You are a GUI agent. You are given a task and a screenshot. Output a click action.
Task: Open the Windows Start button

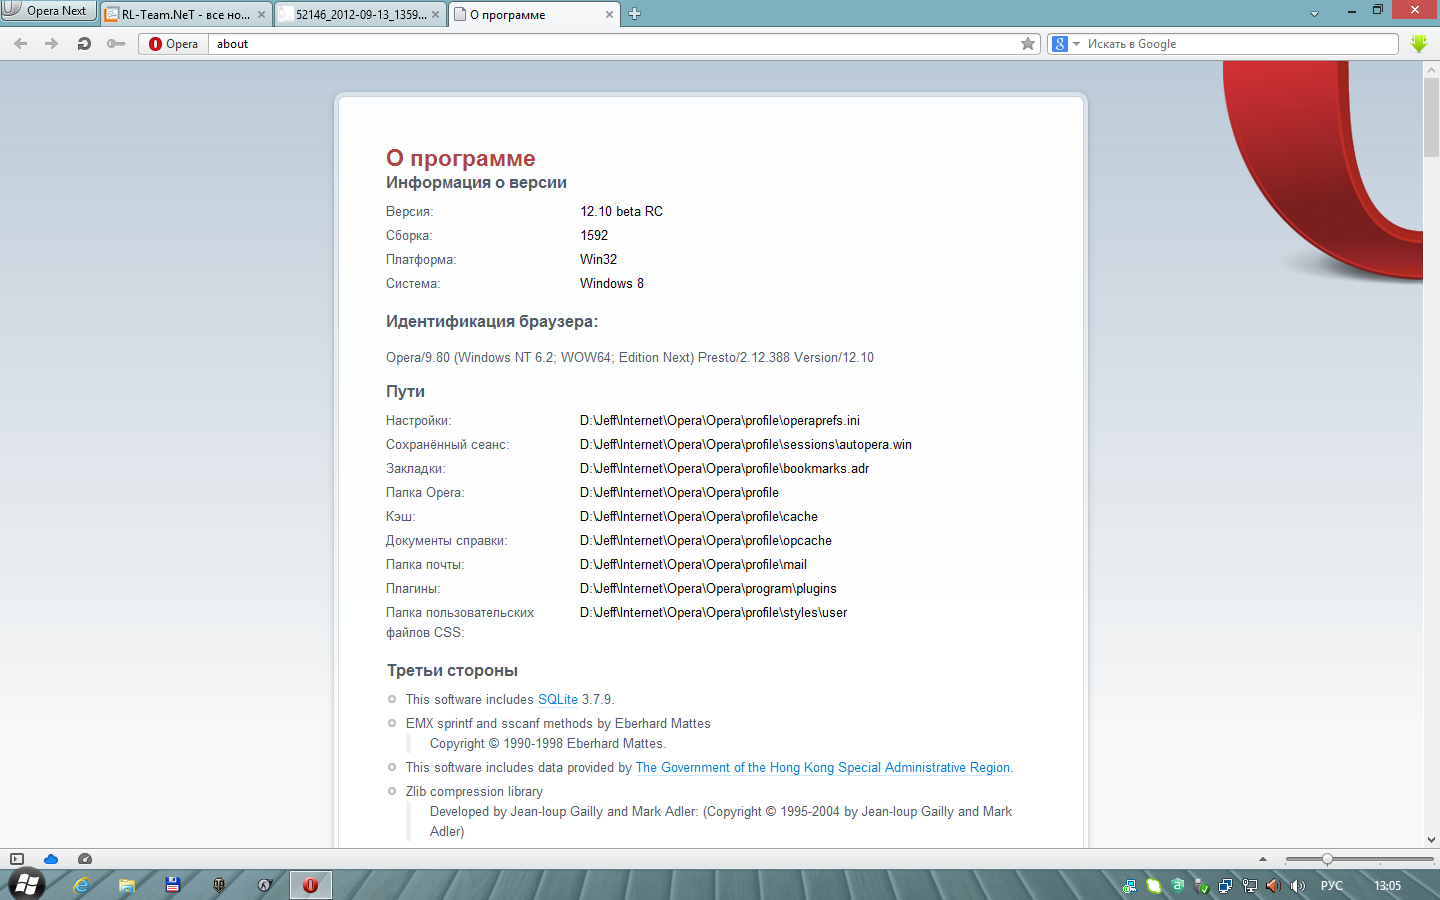(27, 885)
